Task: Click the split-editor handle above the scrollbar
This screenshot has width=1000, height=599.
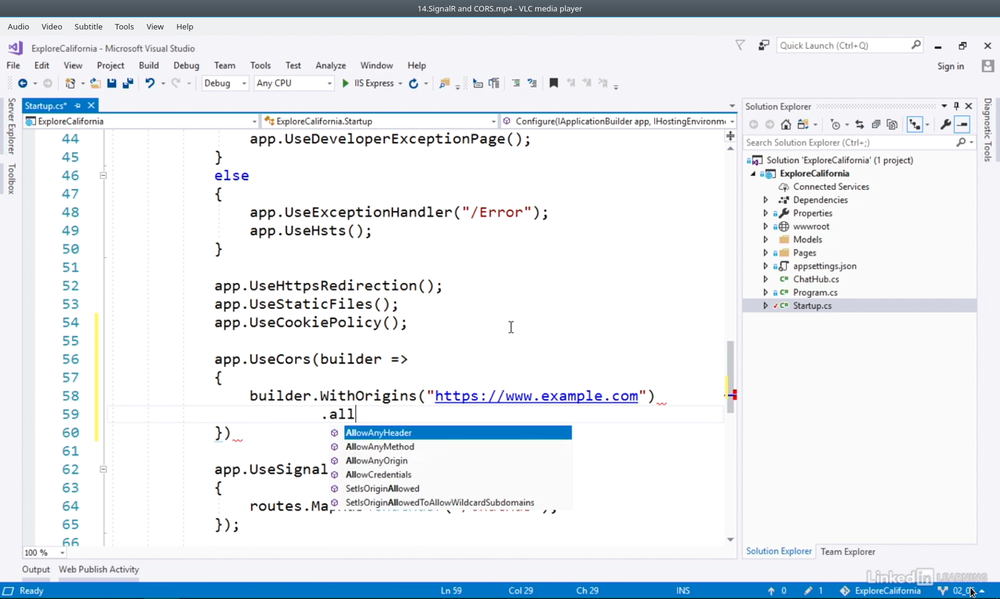Action: coord(730,136)
